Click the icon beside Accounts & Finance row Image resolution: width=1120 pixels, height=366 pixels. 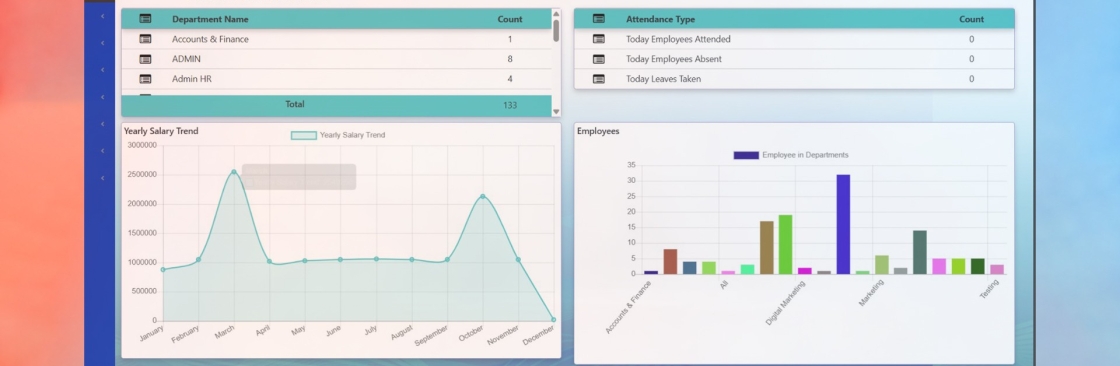(x=145, y=39)
